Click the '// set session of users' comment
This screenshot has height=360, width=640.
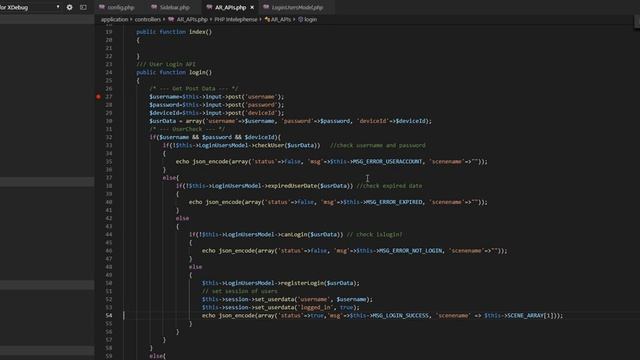(x=240, y=291)
